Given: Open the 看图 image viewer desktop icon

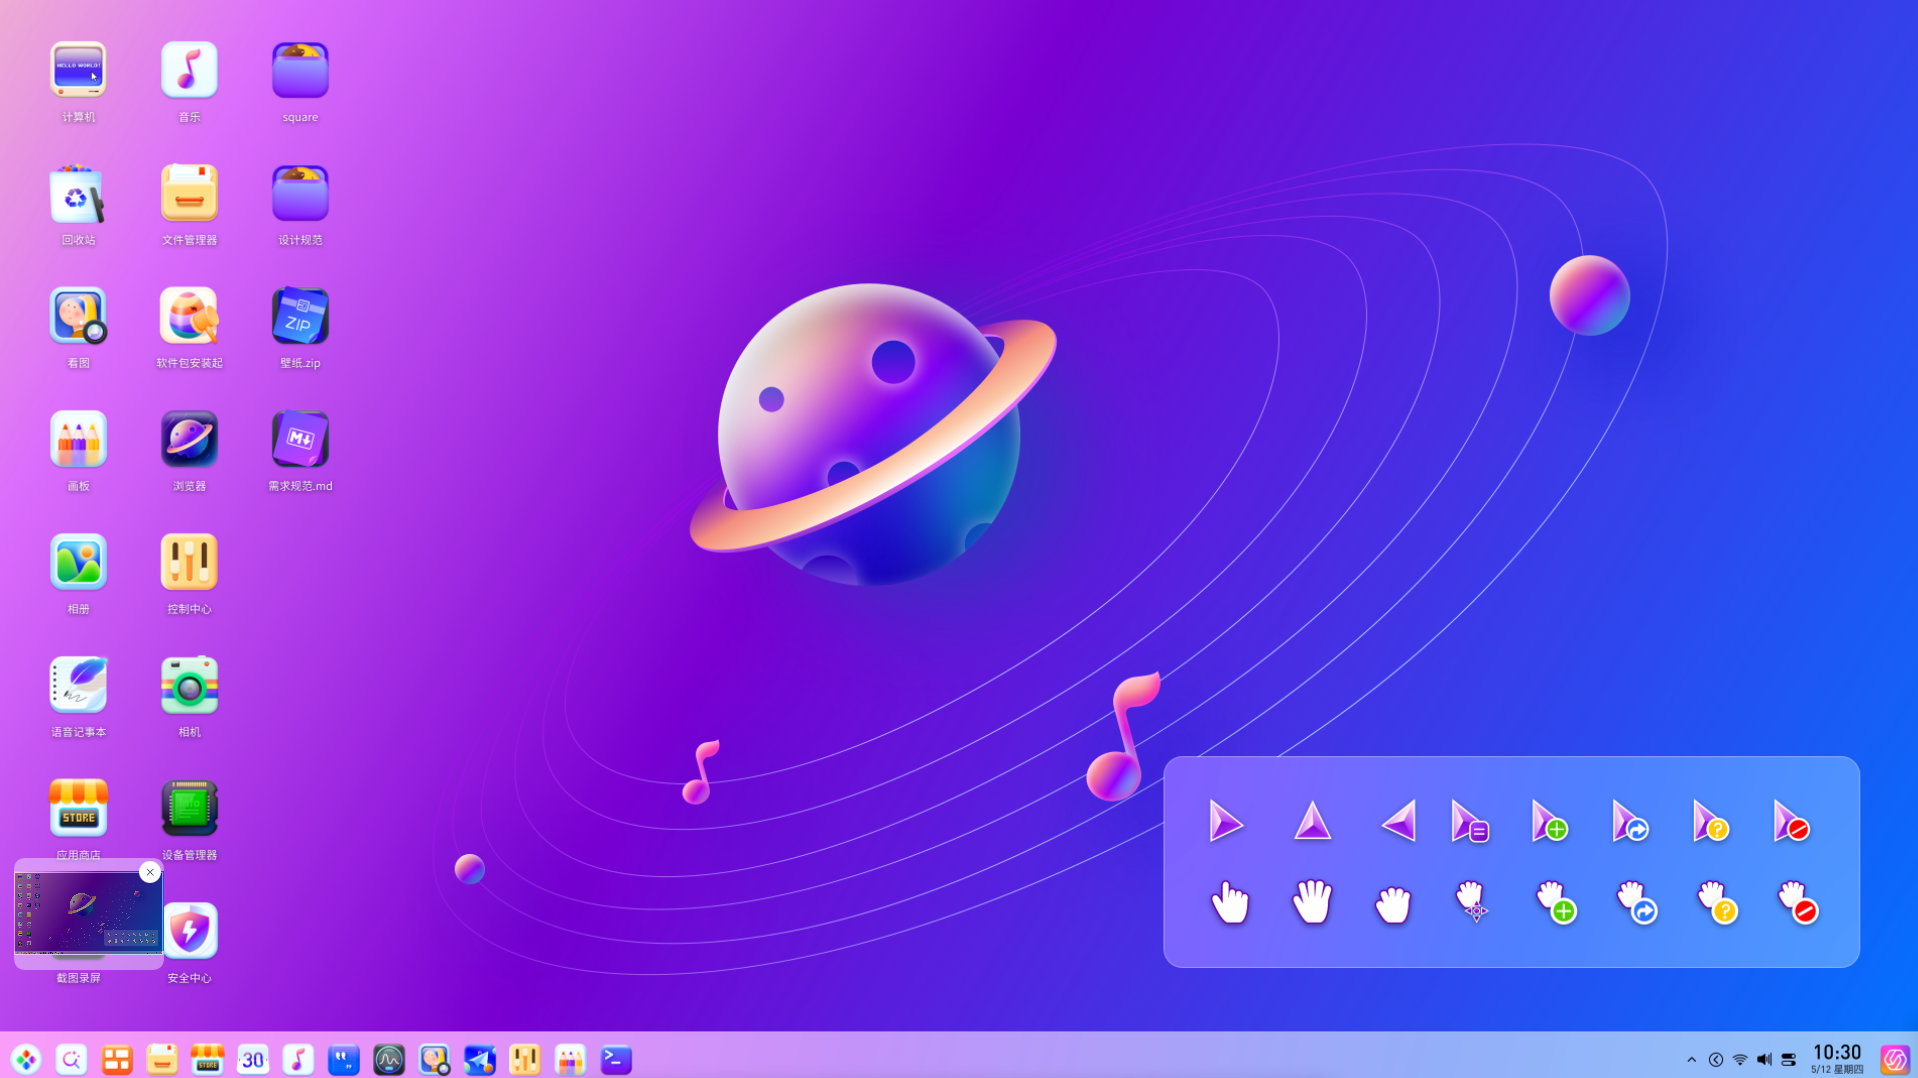Looking at the screenshot, I should (x=78, y=316).
